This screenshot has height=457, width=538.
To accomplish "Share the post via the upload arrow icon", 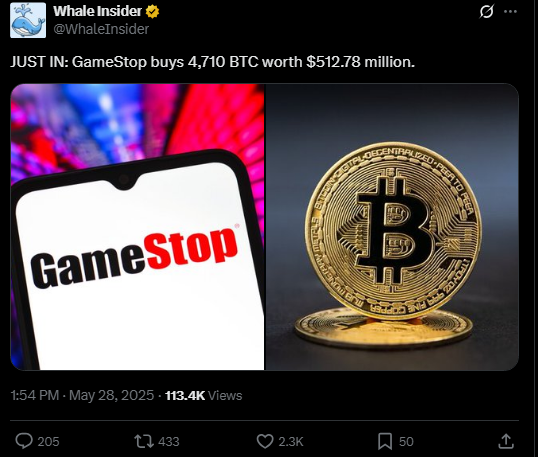I will click(x=506, y=441).
